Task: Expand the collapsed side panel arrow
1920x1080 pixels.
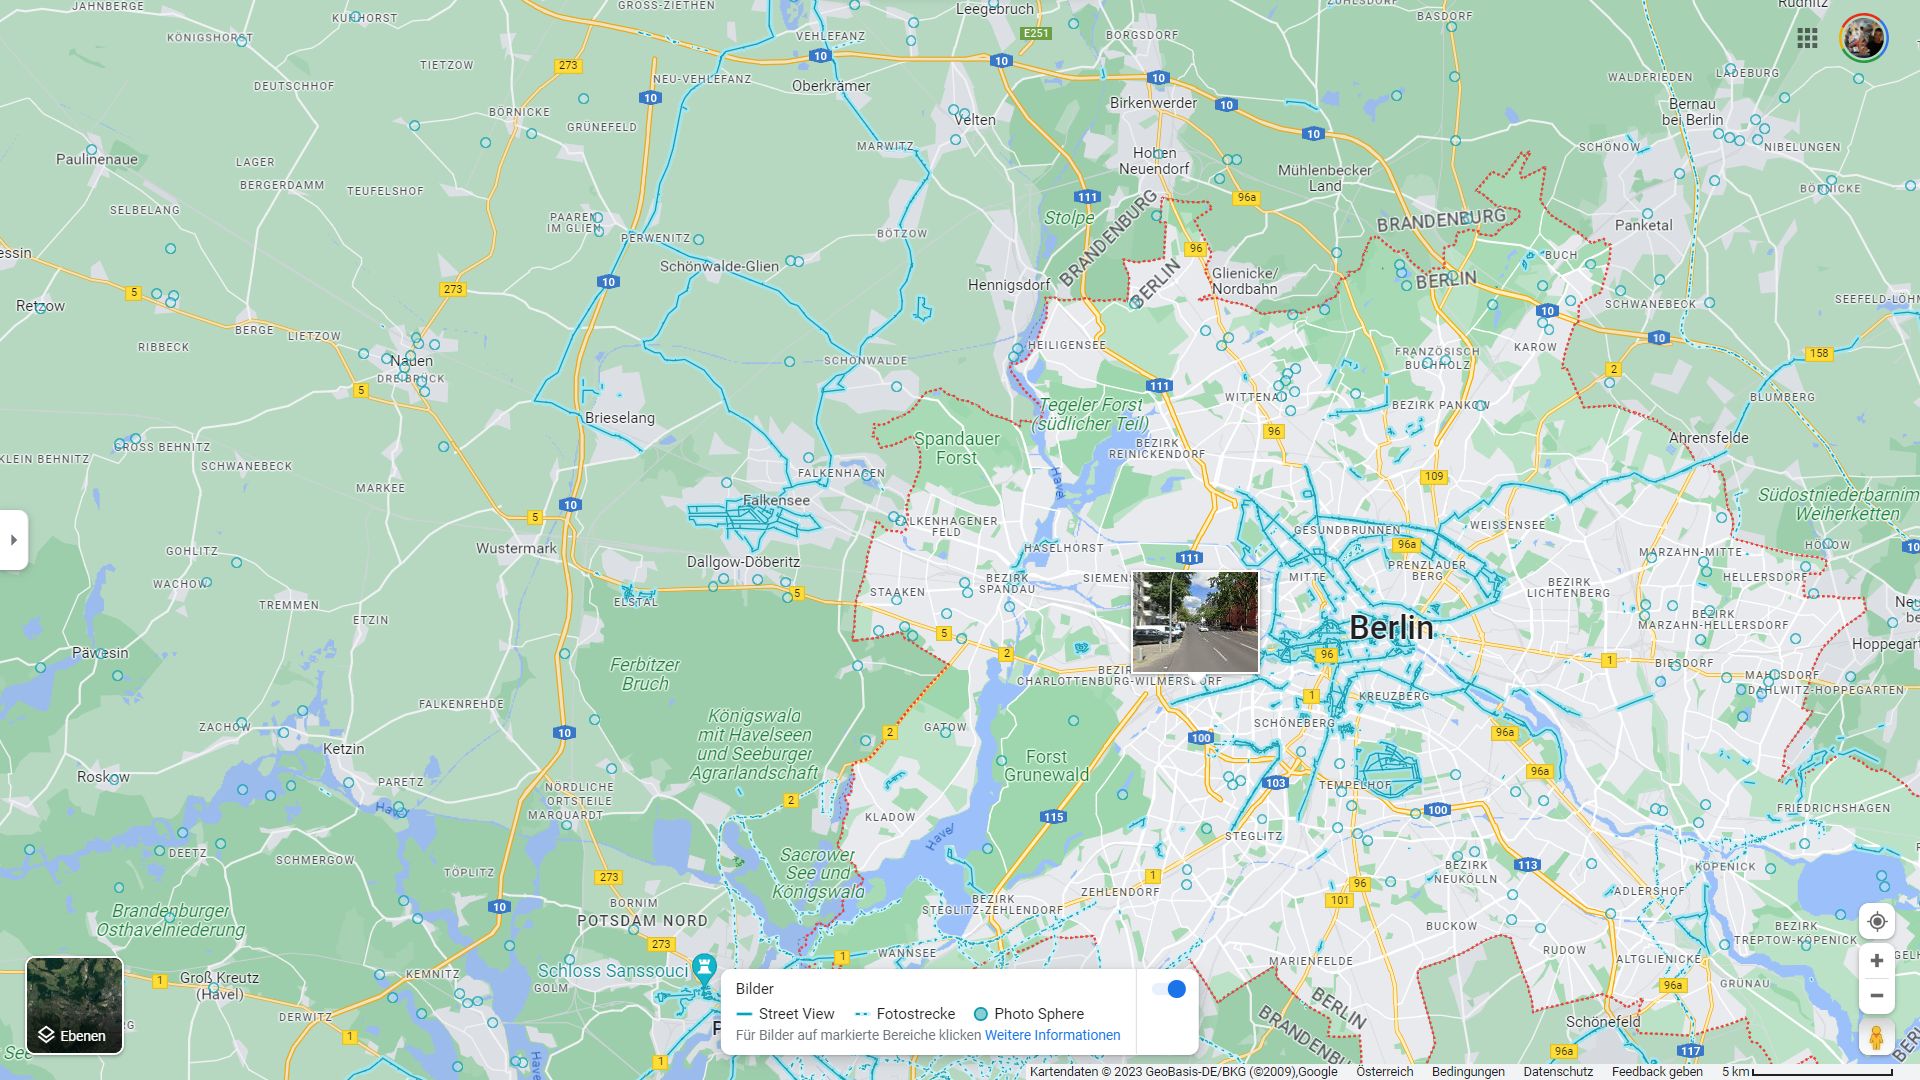Action: click(x=14, y=540)
